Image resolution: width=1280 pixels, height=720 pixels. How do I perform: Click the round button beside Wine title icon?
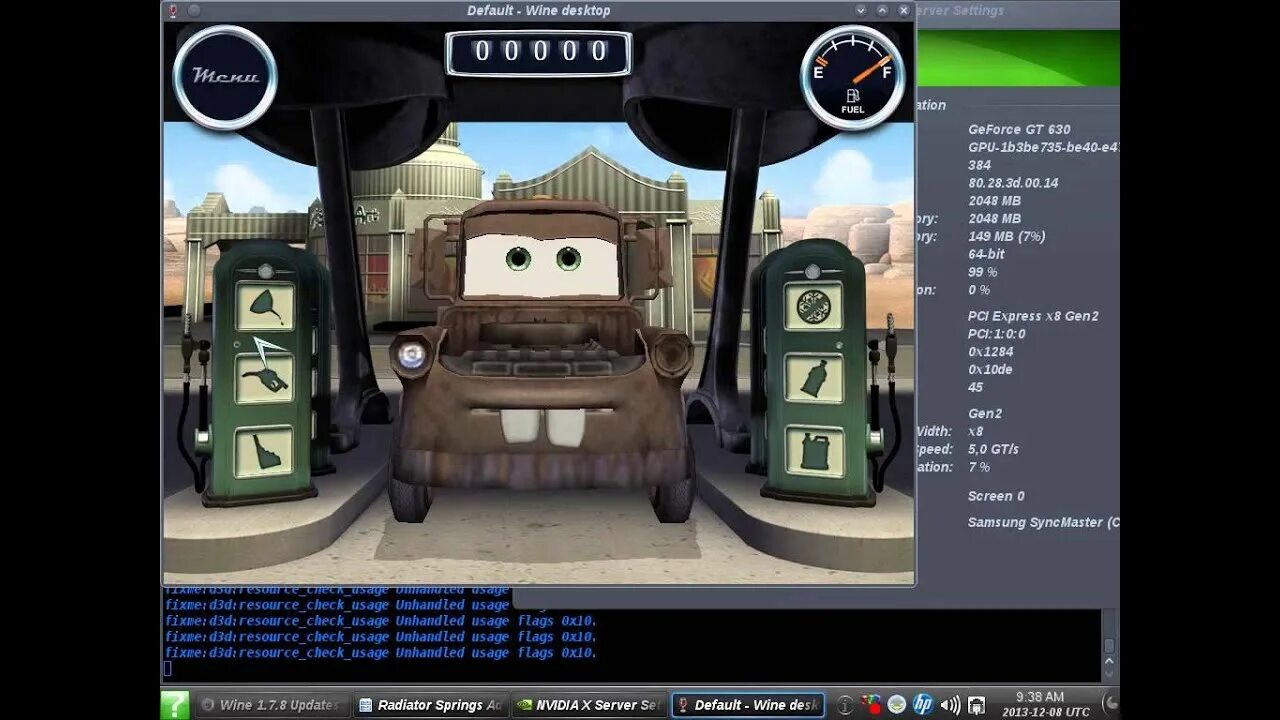pyautogui.click(x=193, y=10)
